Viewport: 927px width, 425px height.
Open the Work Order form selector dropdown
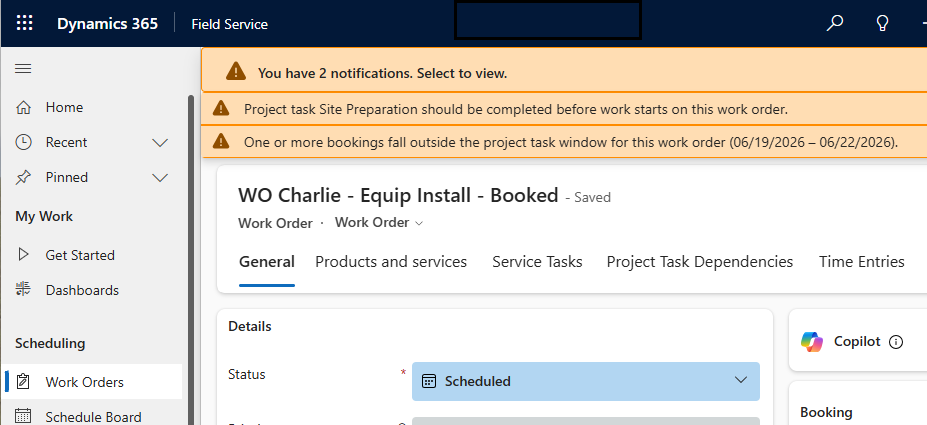(x=379, y=223)
